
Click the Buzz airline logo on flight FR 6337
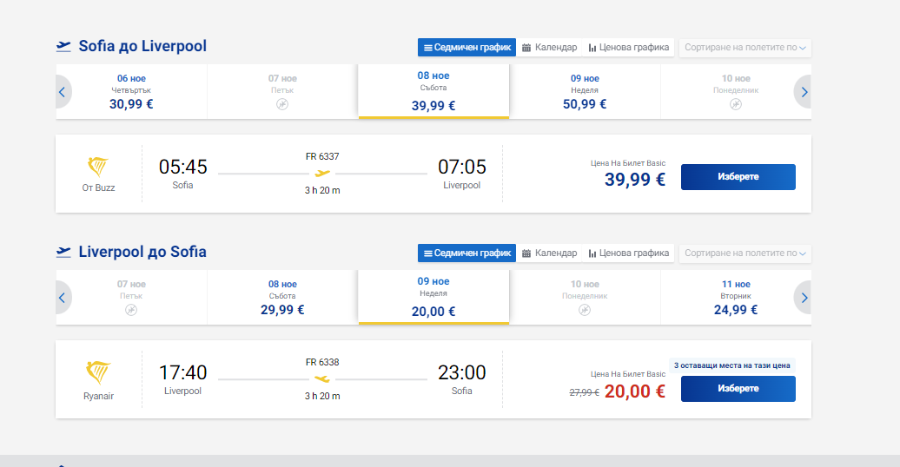tap(98, 166)
